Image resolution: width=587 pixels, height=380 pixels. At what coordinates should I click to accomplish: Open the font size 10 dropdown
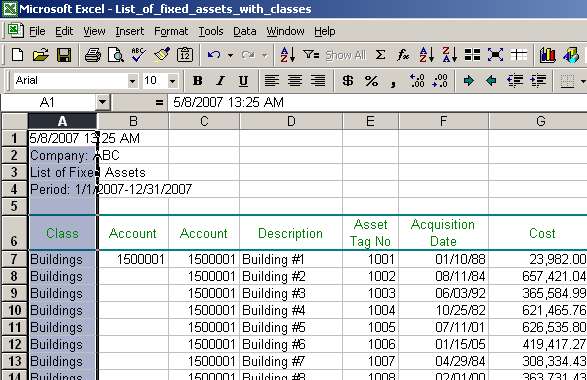[172, 80]
